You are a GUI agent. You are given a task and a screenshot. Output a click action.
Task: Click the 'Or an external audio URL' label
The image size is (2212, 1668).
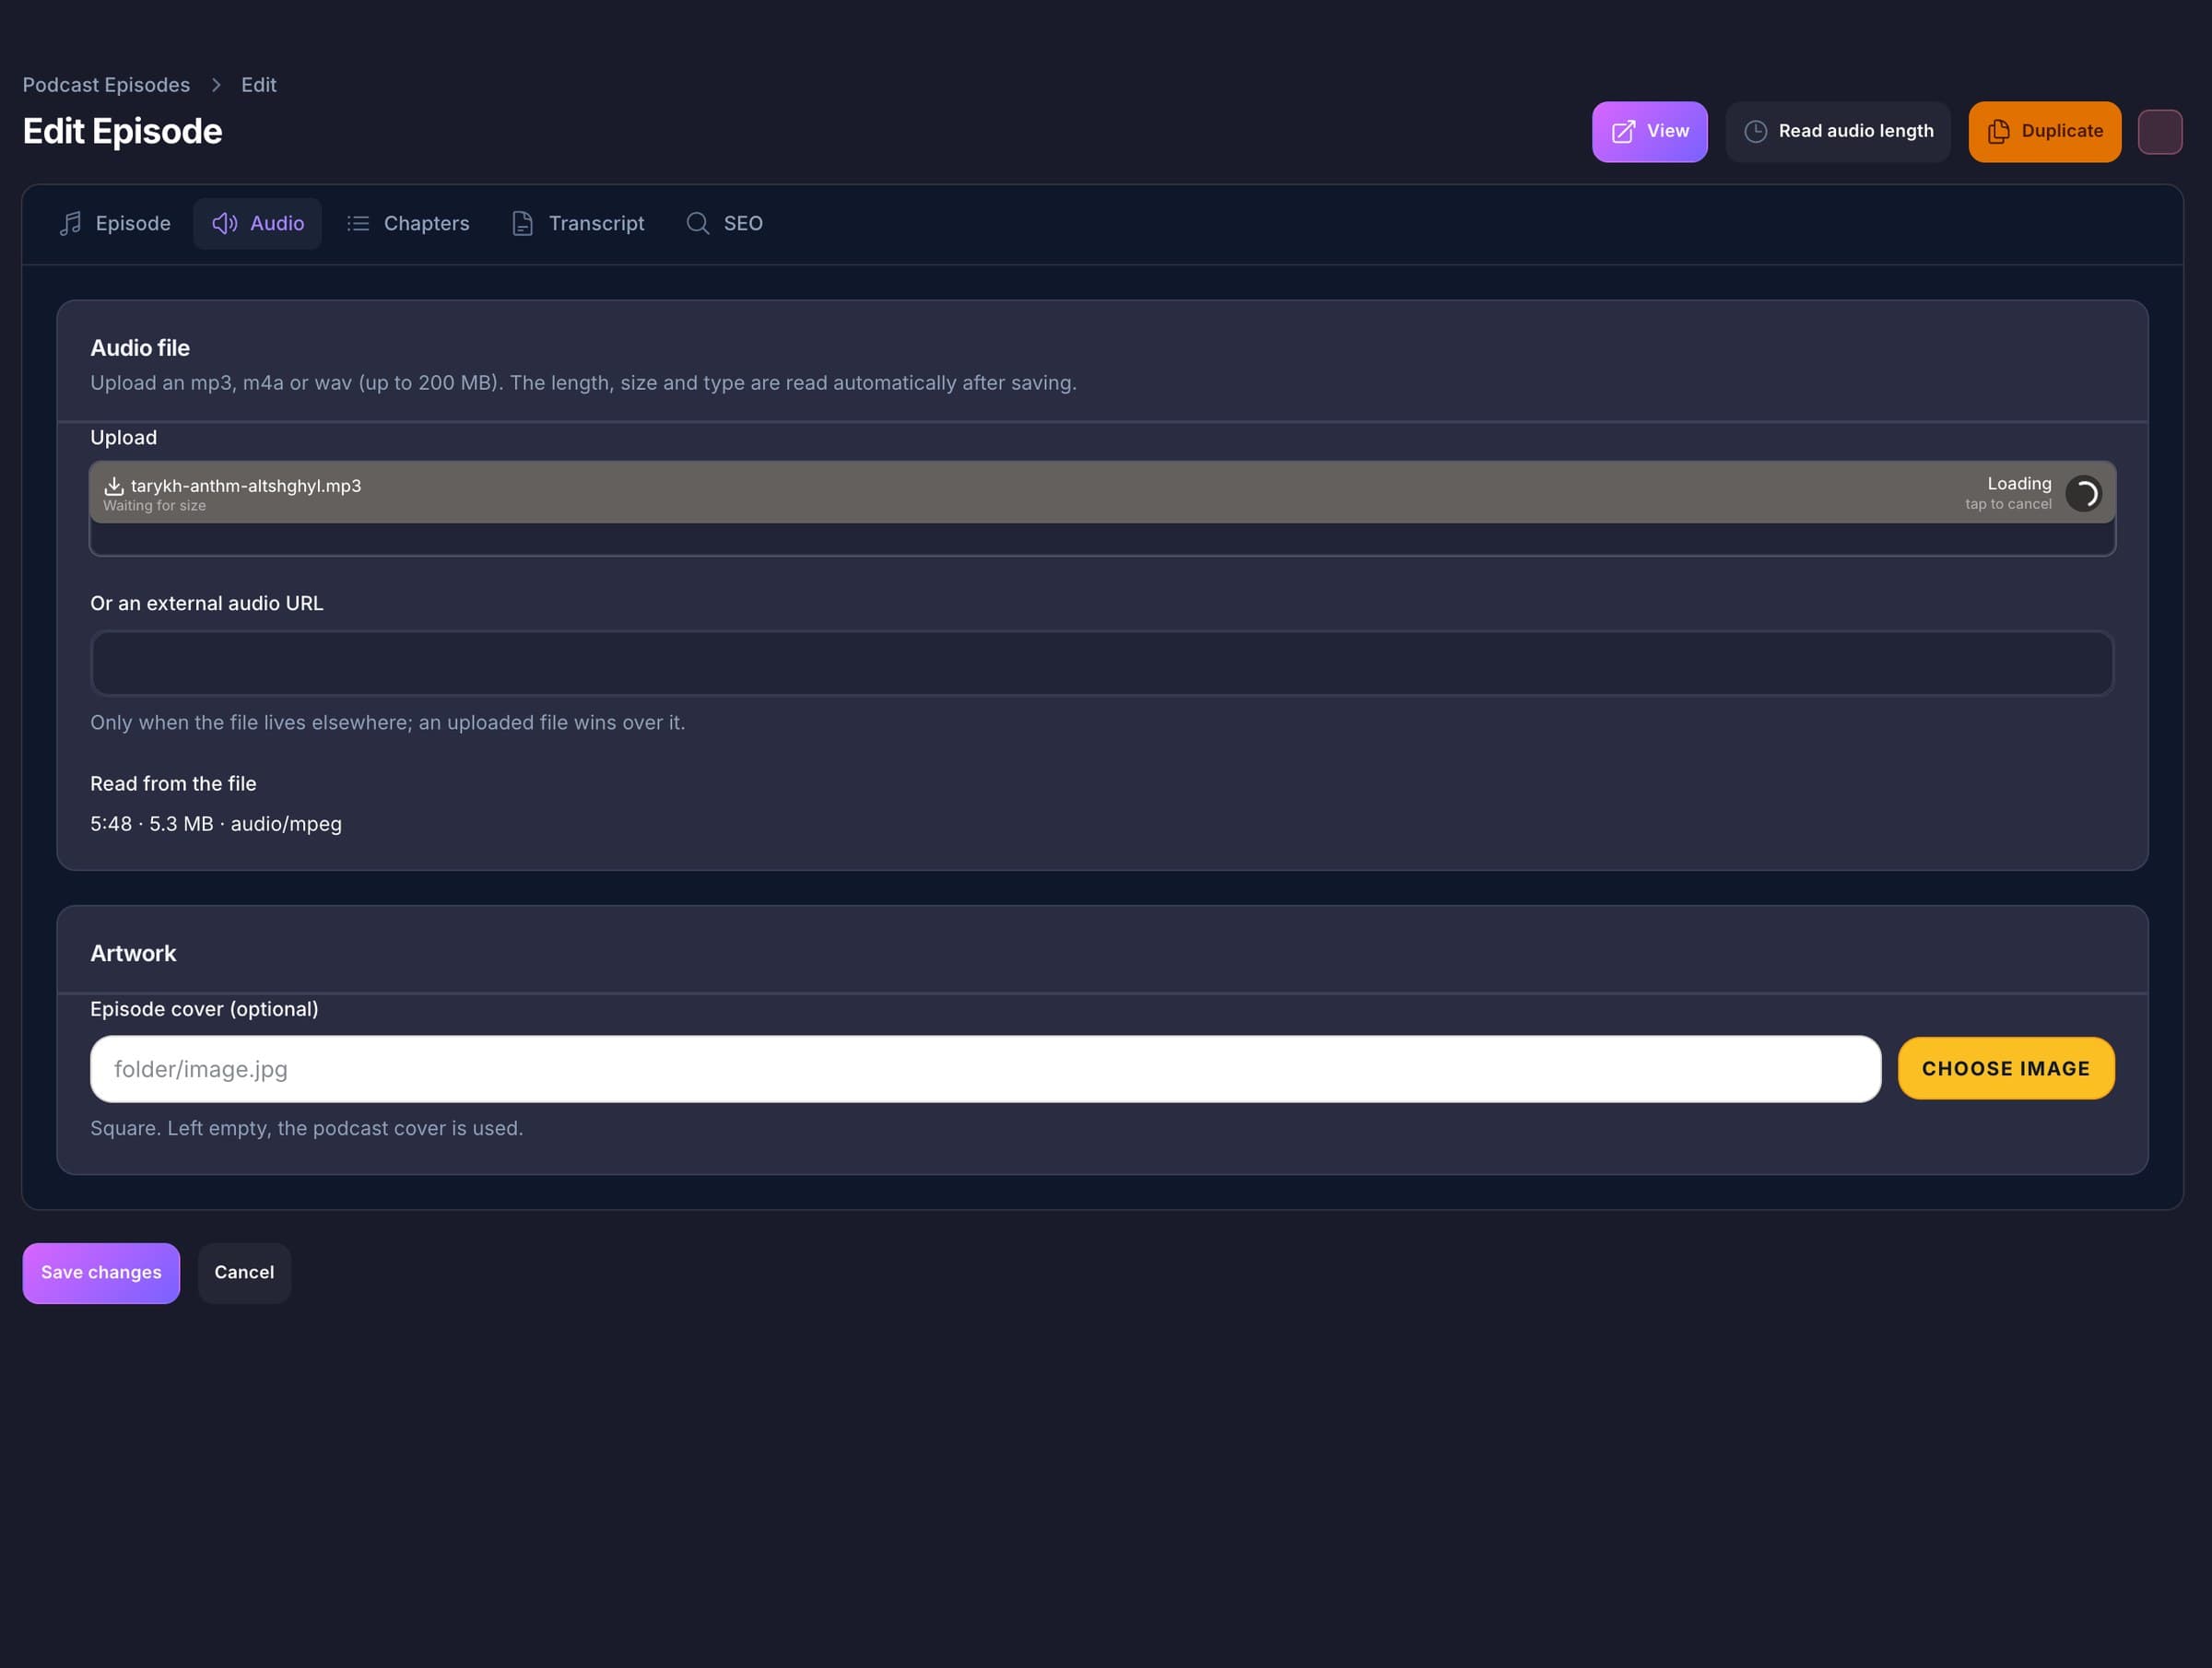(207, 603)
